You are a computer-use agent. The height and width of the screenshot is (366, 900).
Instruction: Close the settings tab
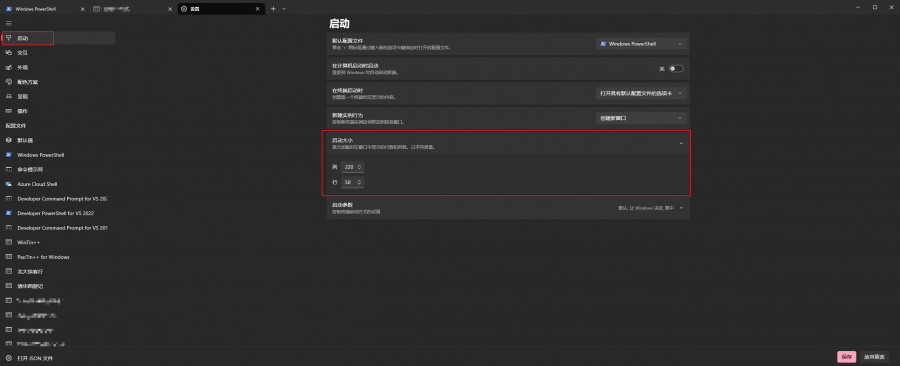tap(258, 9)
